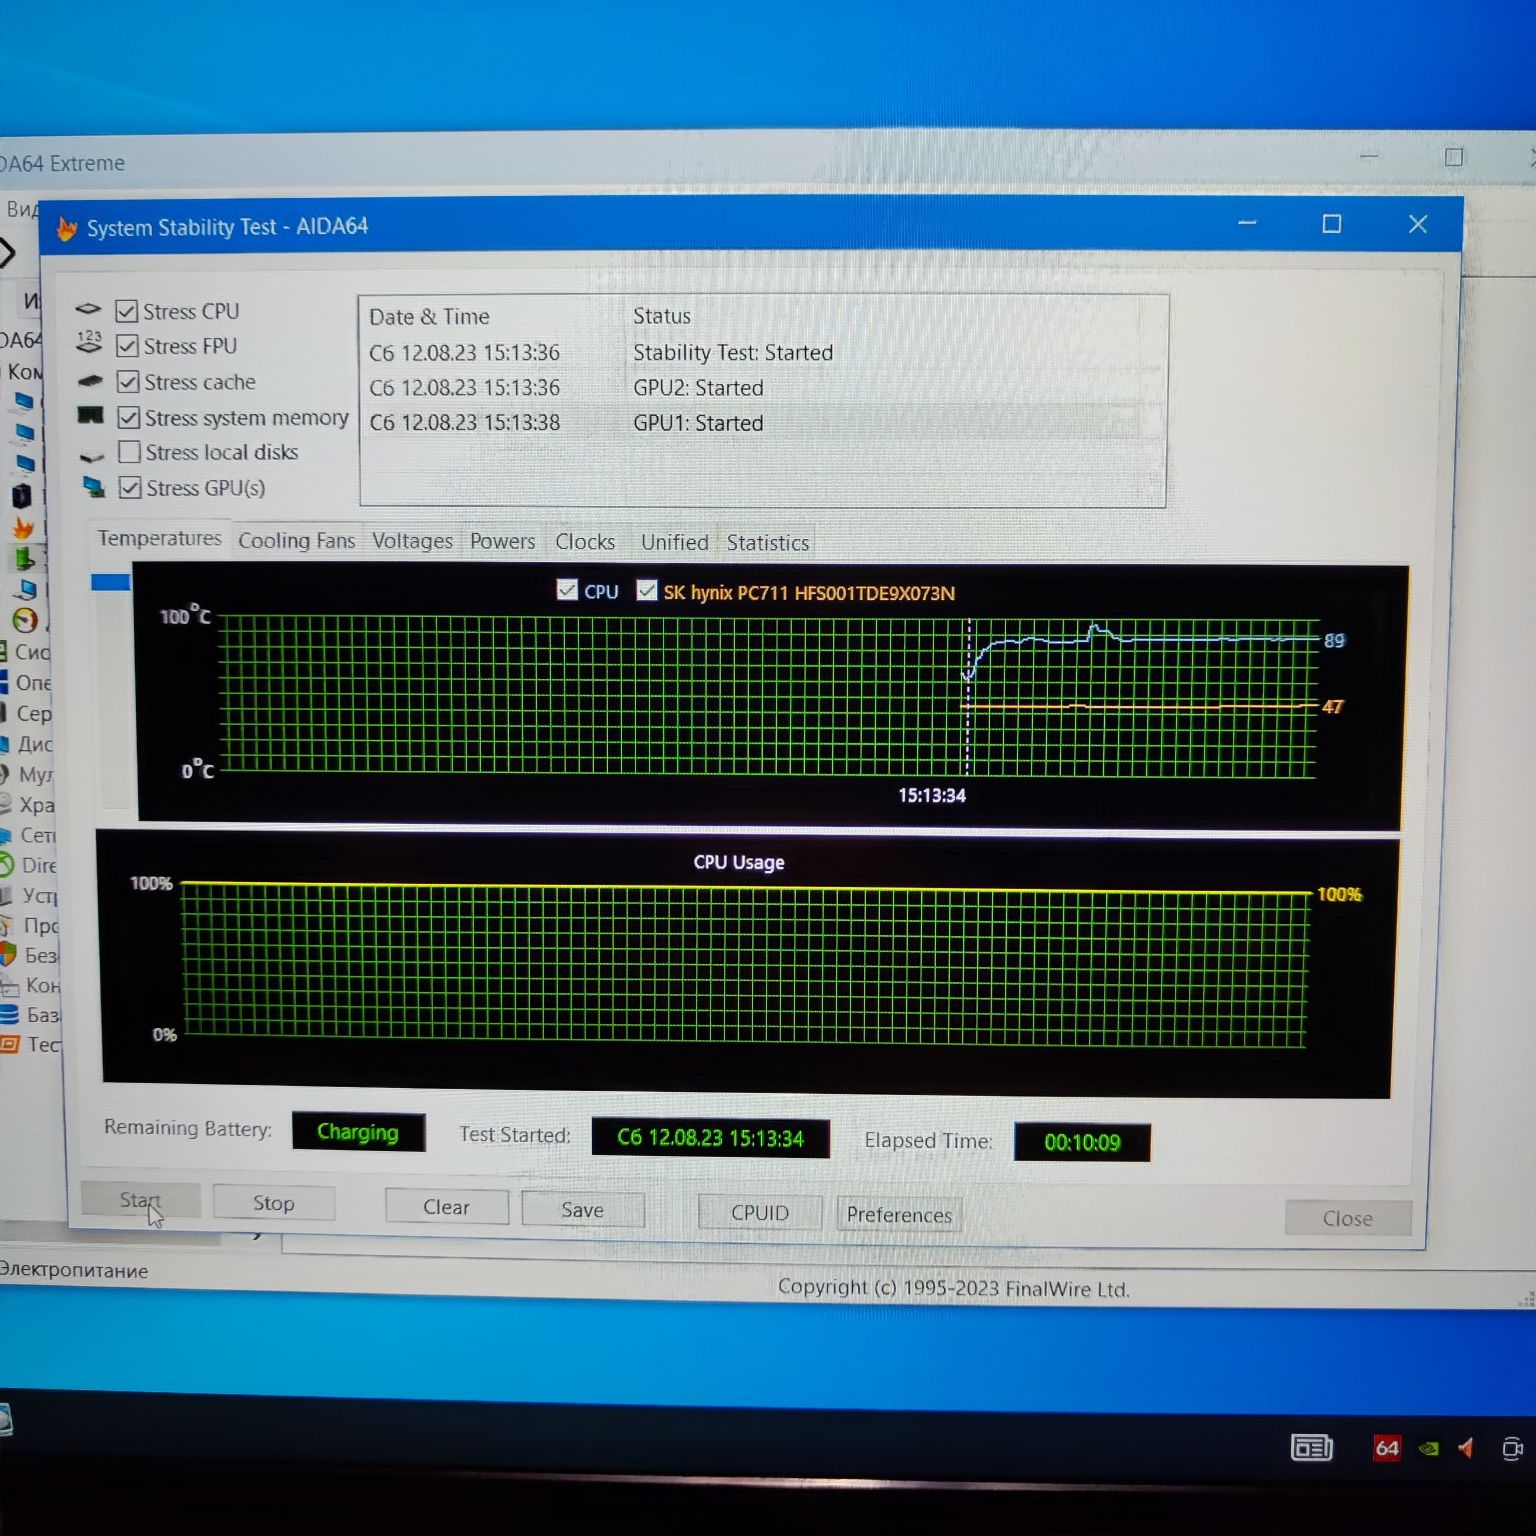Switch to the Powers tab
Viewport: 1536px width, 1536px height.
click(x=502, y=541)
